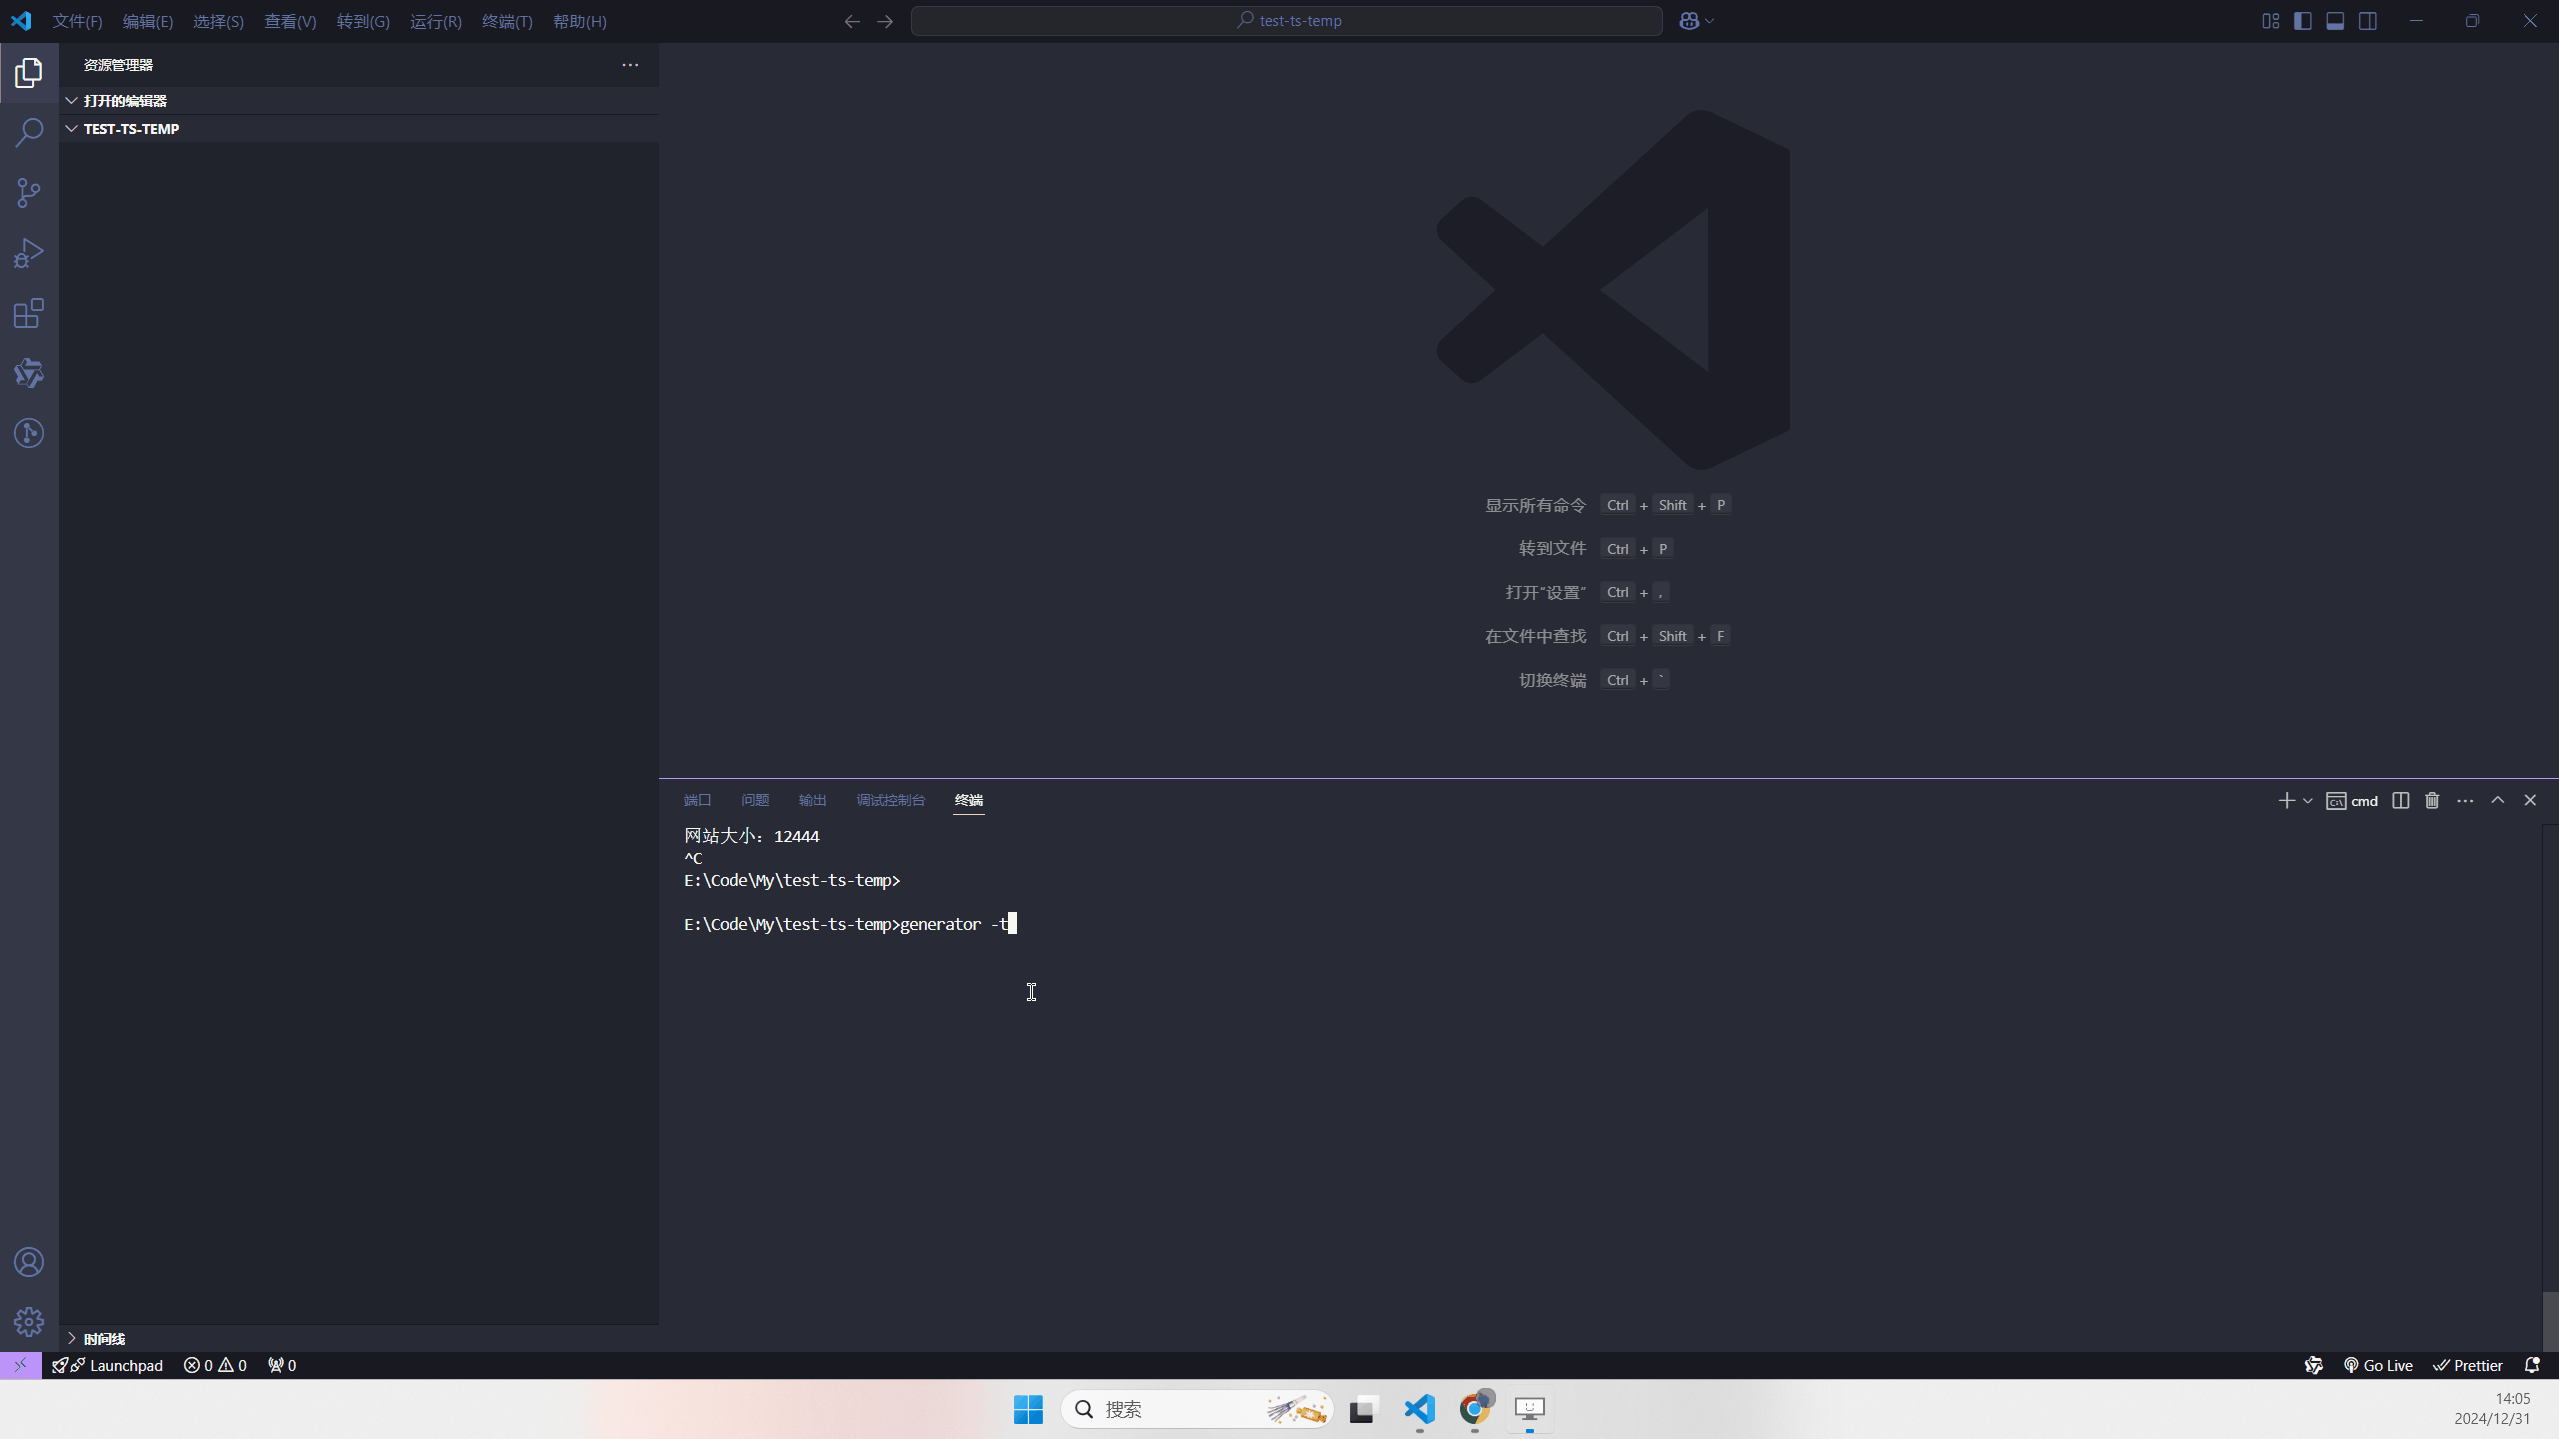2559x1439 pixels.
Task: Click the terminal scrollbar thumb
Action: [x=2550, y=1320]
